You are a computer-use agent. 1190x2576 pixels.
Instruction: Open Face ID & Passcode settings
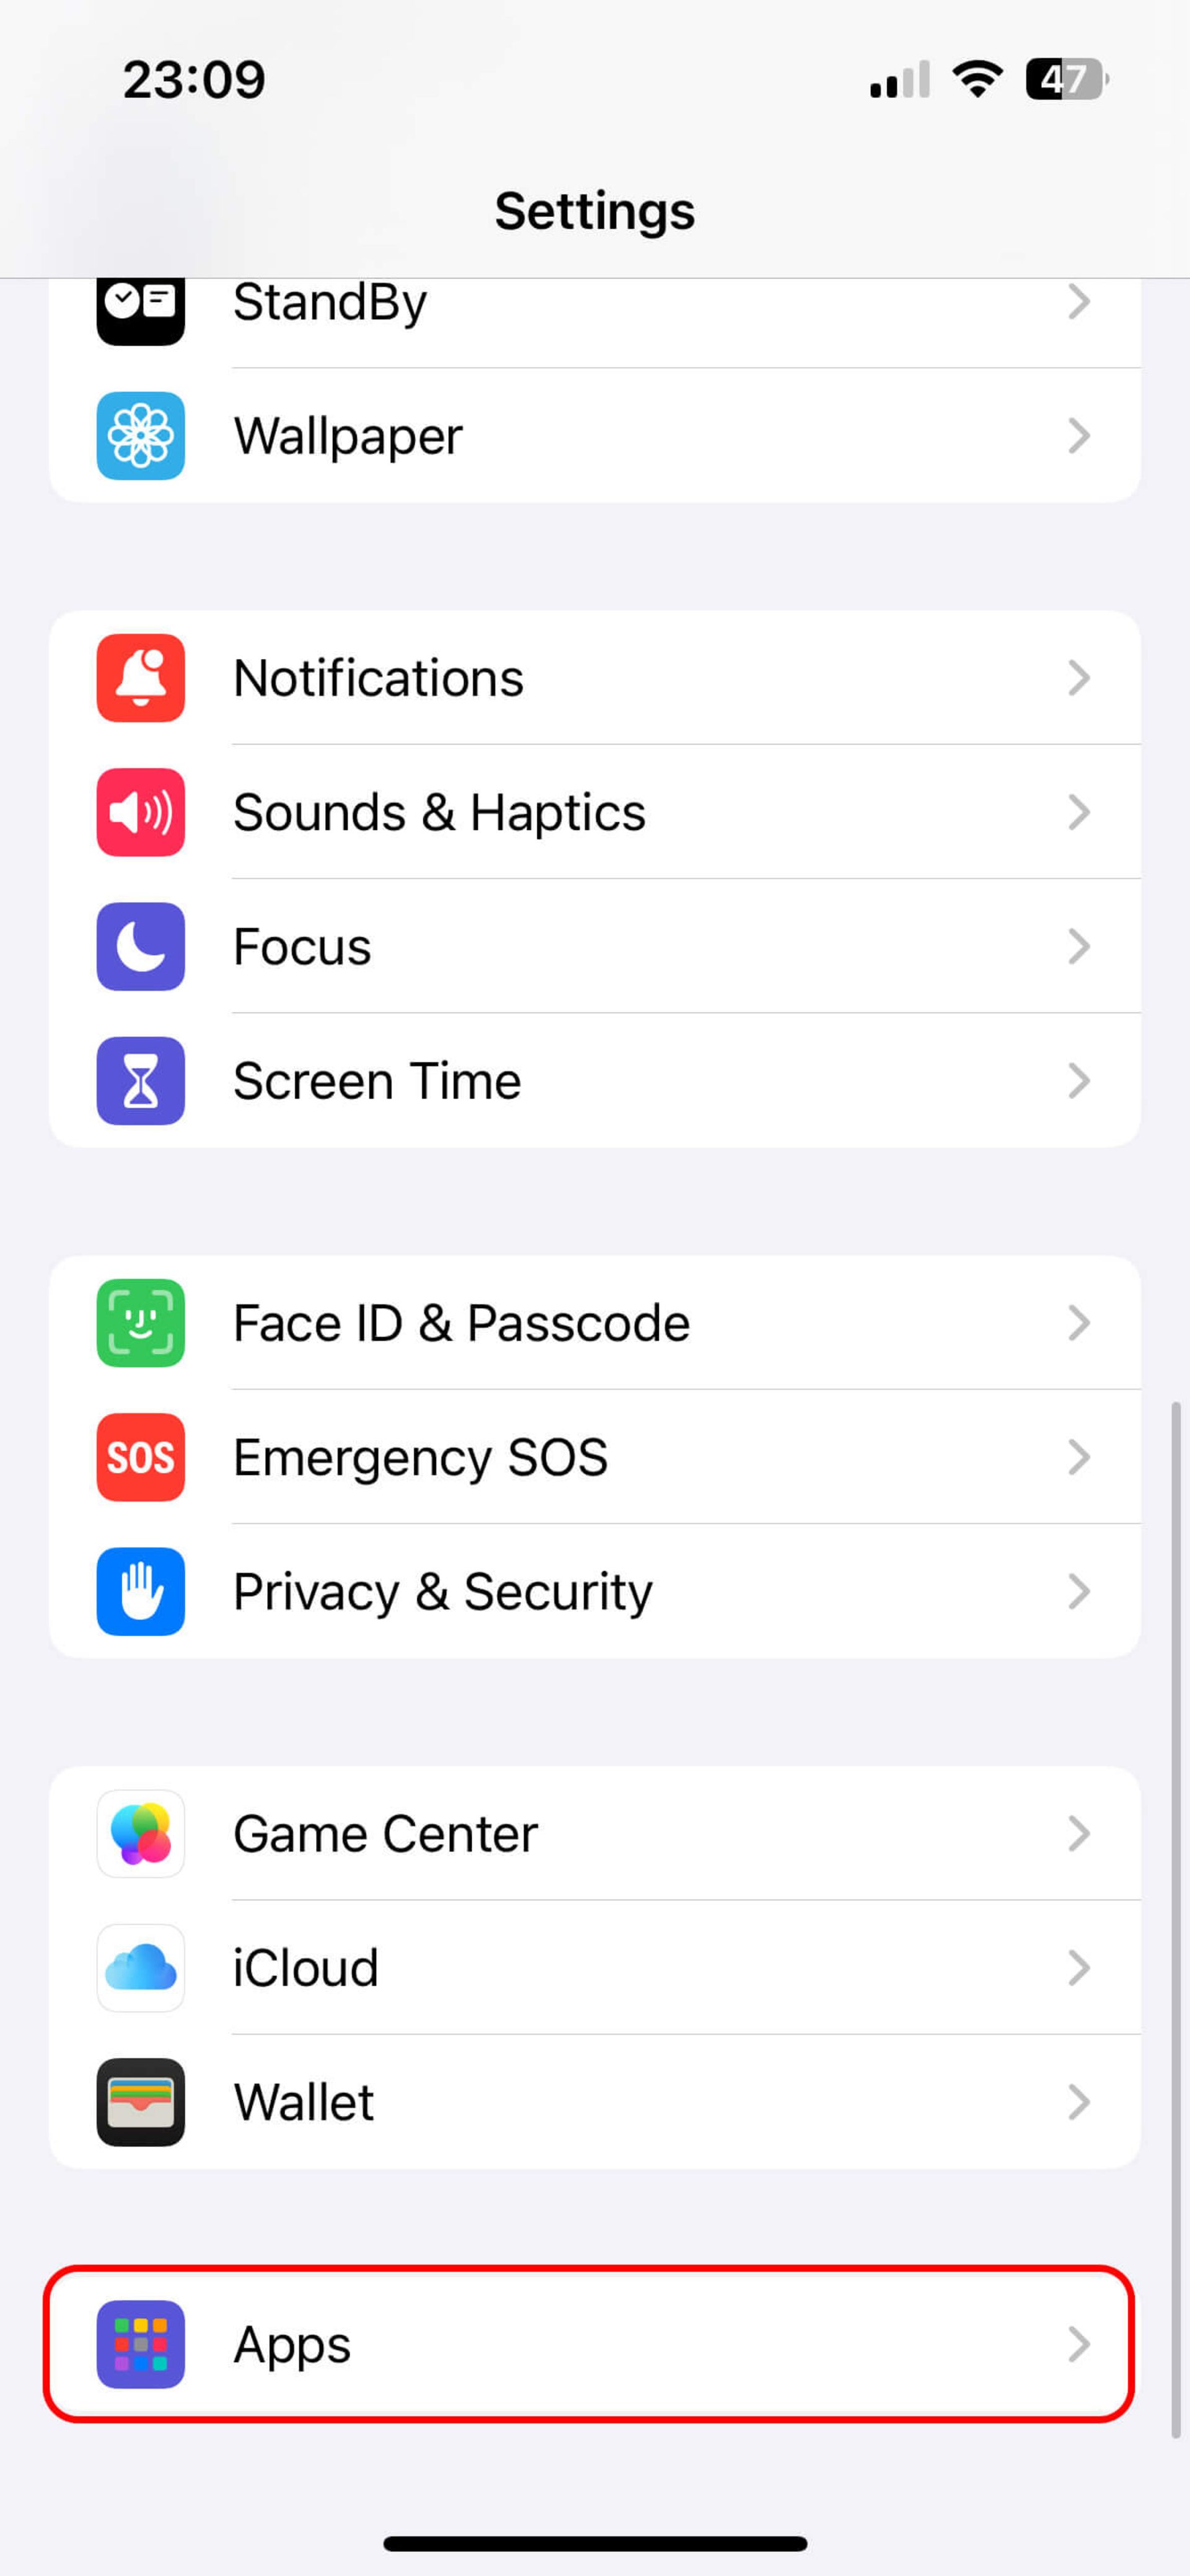[x=596, y=1321]
